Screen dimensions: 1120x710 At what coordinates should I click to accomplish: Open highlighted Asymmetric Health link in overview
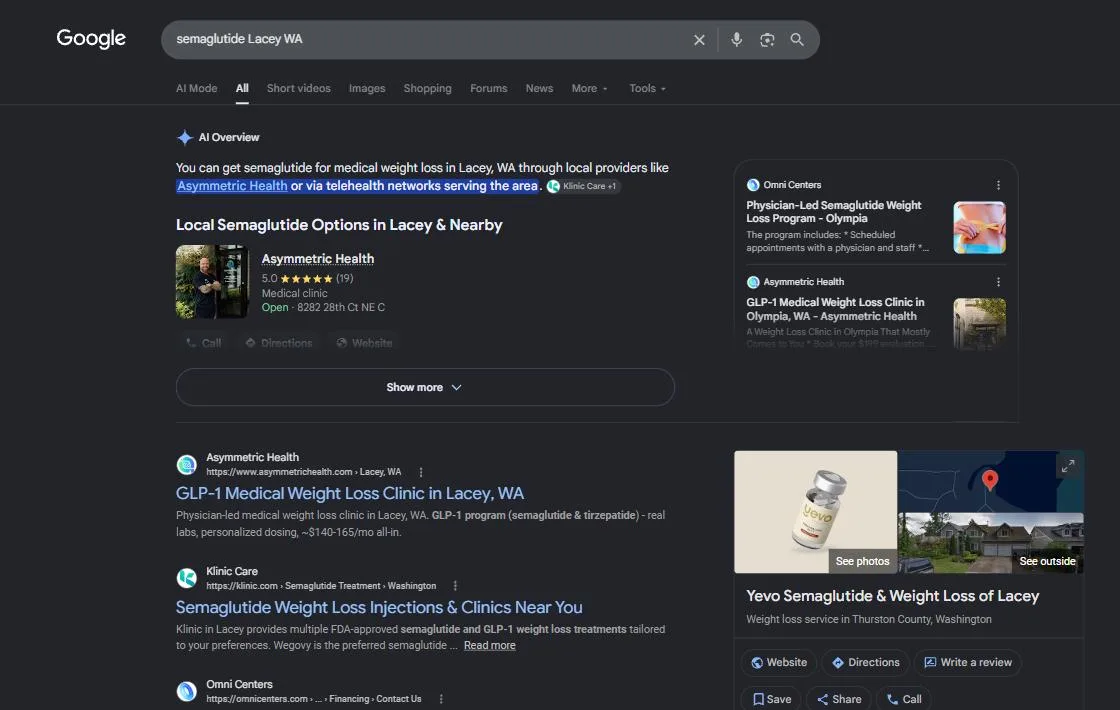[232, 186]
